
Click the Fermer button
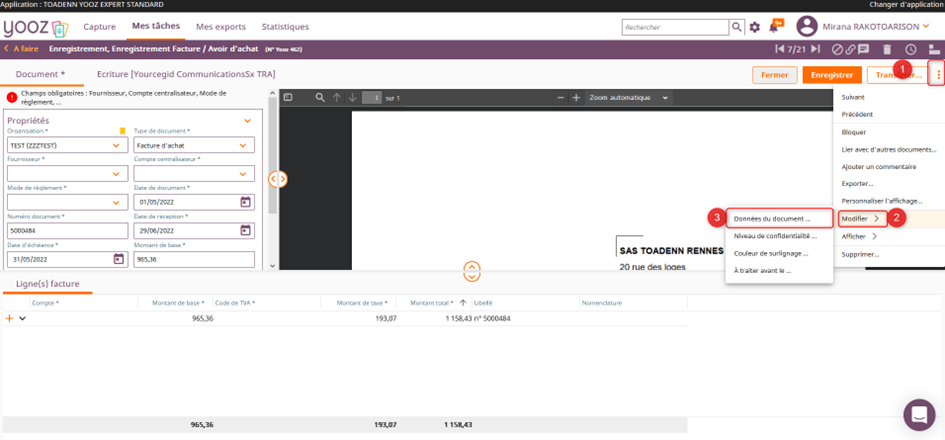[x=774, y=75]
